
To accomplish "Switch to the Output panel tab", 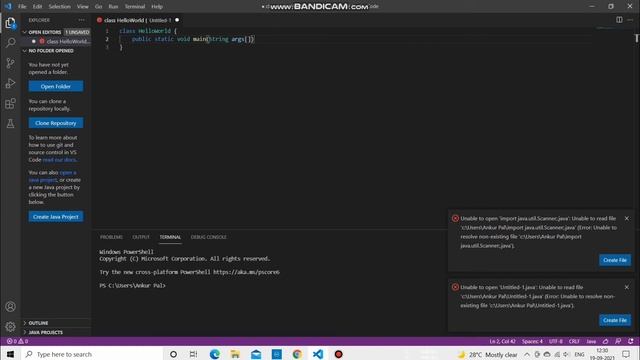I will pos(141,237).
